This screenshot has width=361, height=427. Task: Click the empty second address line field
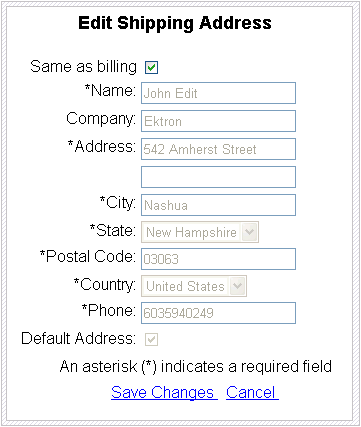pos(218,177)
